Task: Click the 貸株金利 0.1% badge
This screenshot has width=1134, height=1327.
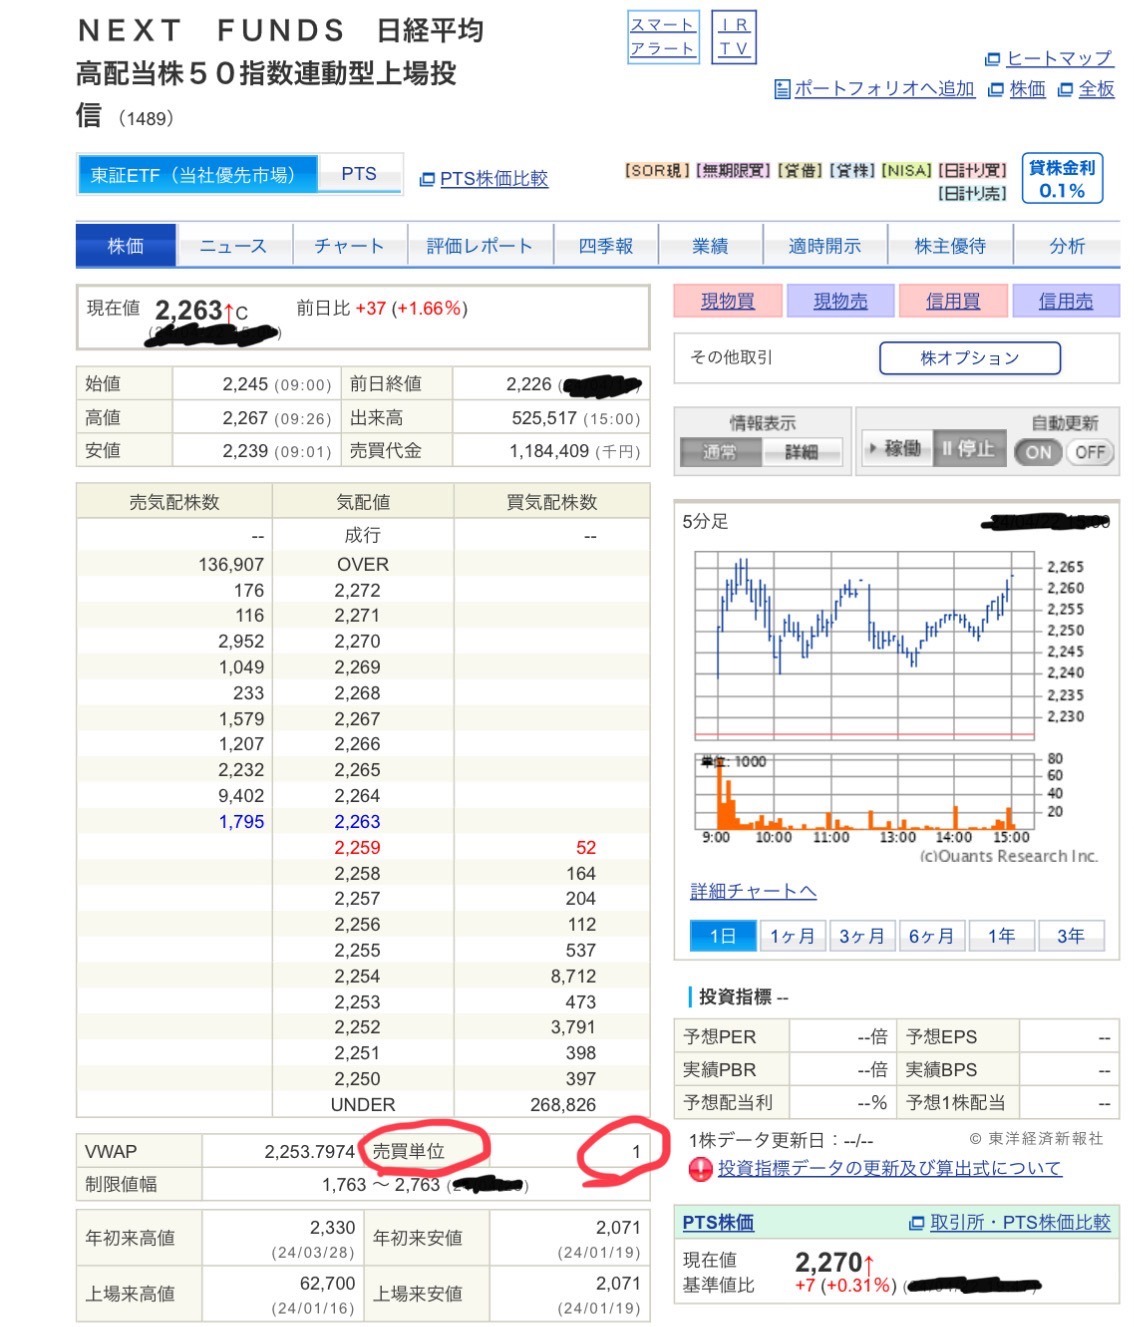Action: [1062, 179]
